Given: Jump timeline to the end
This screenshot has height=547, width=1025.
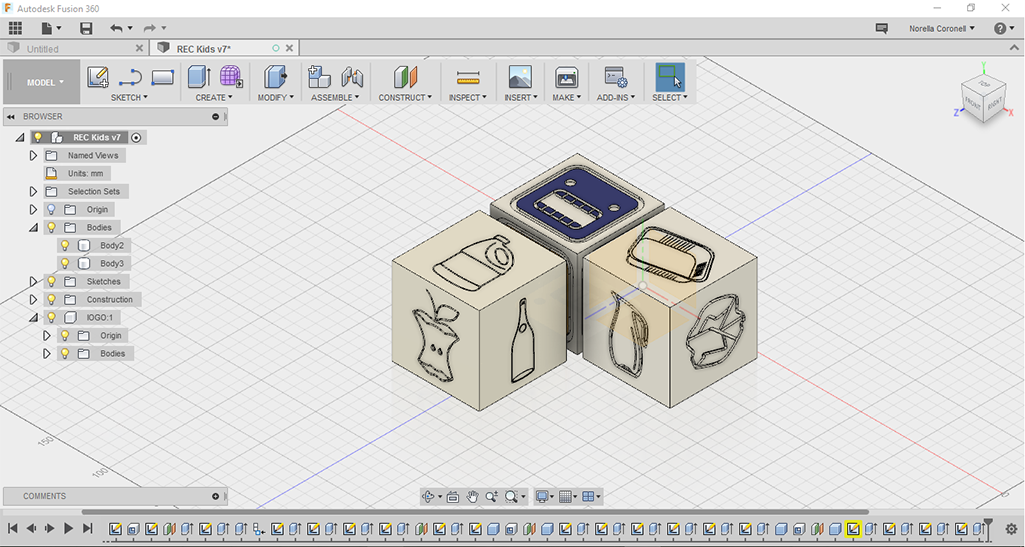Looking at the screenshot, I should [x=88, y=528].
